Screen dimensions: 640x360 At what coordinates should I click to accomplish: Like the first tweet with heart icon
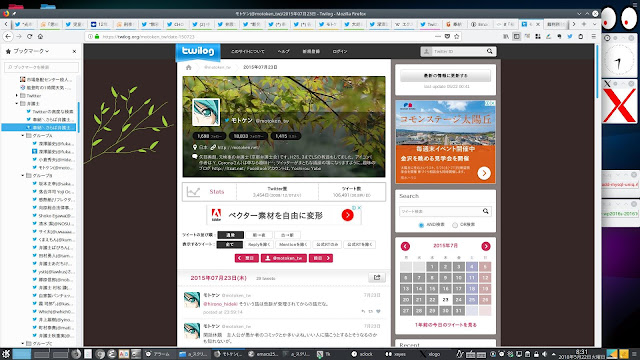pos(378,311)
